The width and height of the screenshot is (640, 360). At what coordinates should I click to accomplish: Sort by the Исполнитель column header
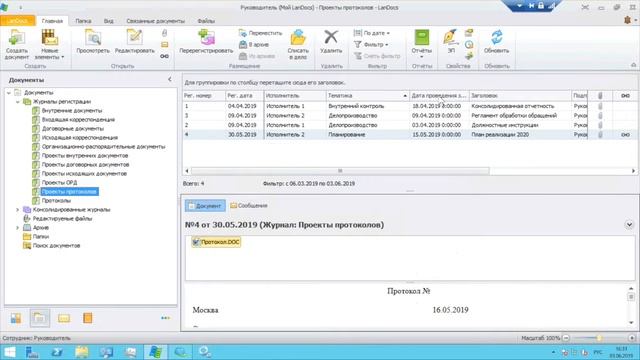pos(295,96)
